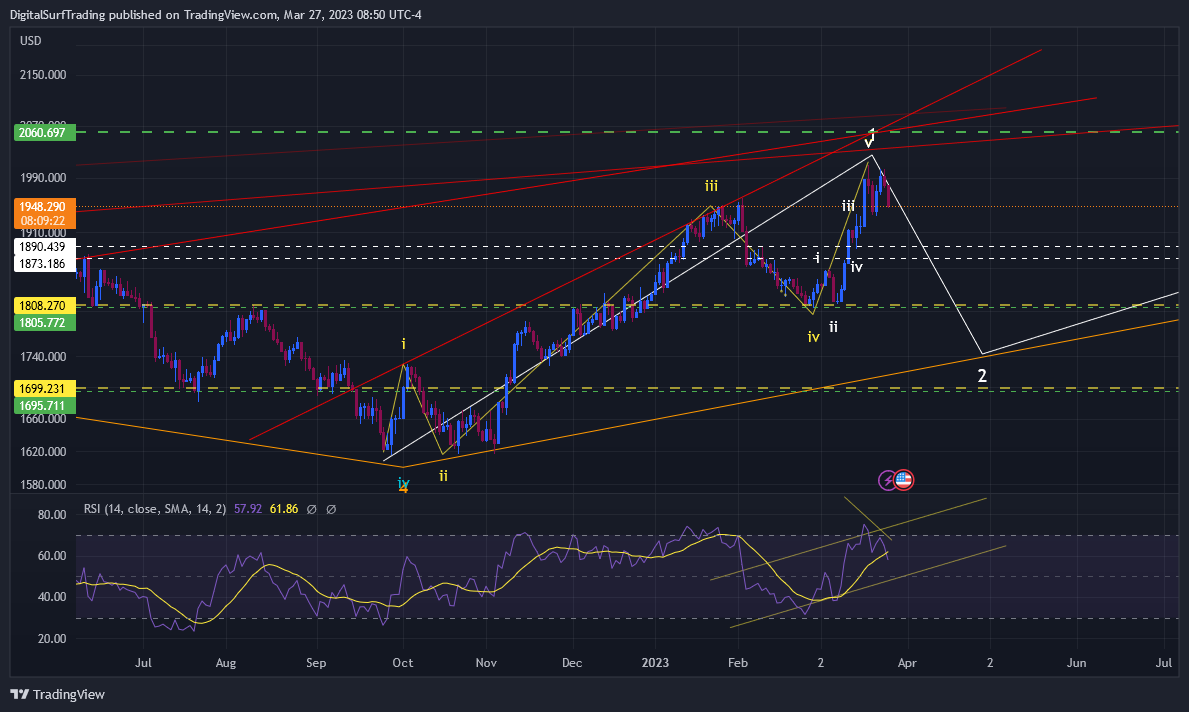Click the USD currency label on price axis
The image size is (1189, 712).
click(x=30, y=41)
